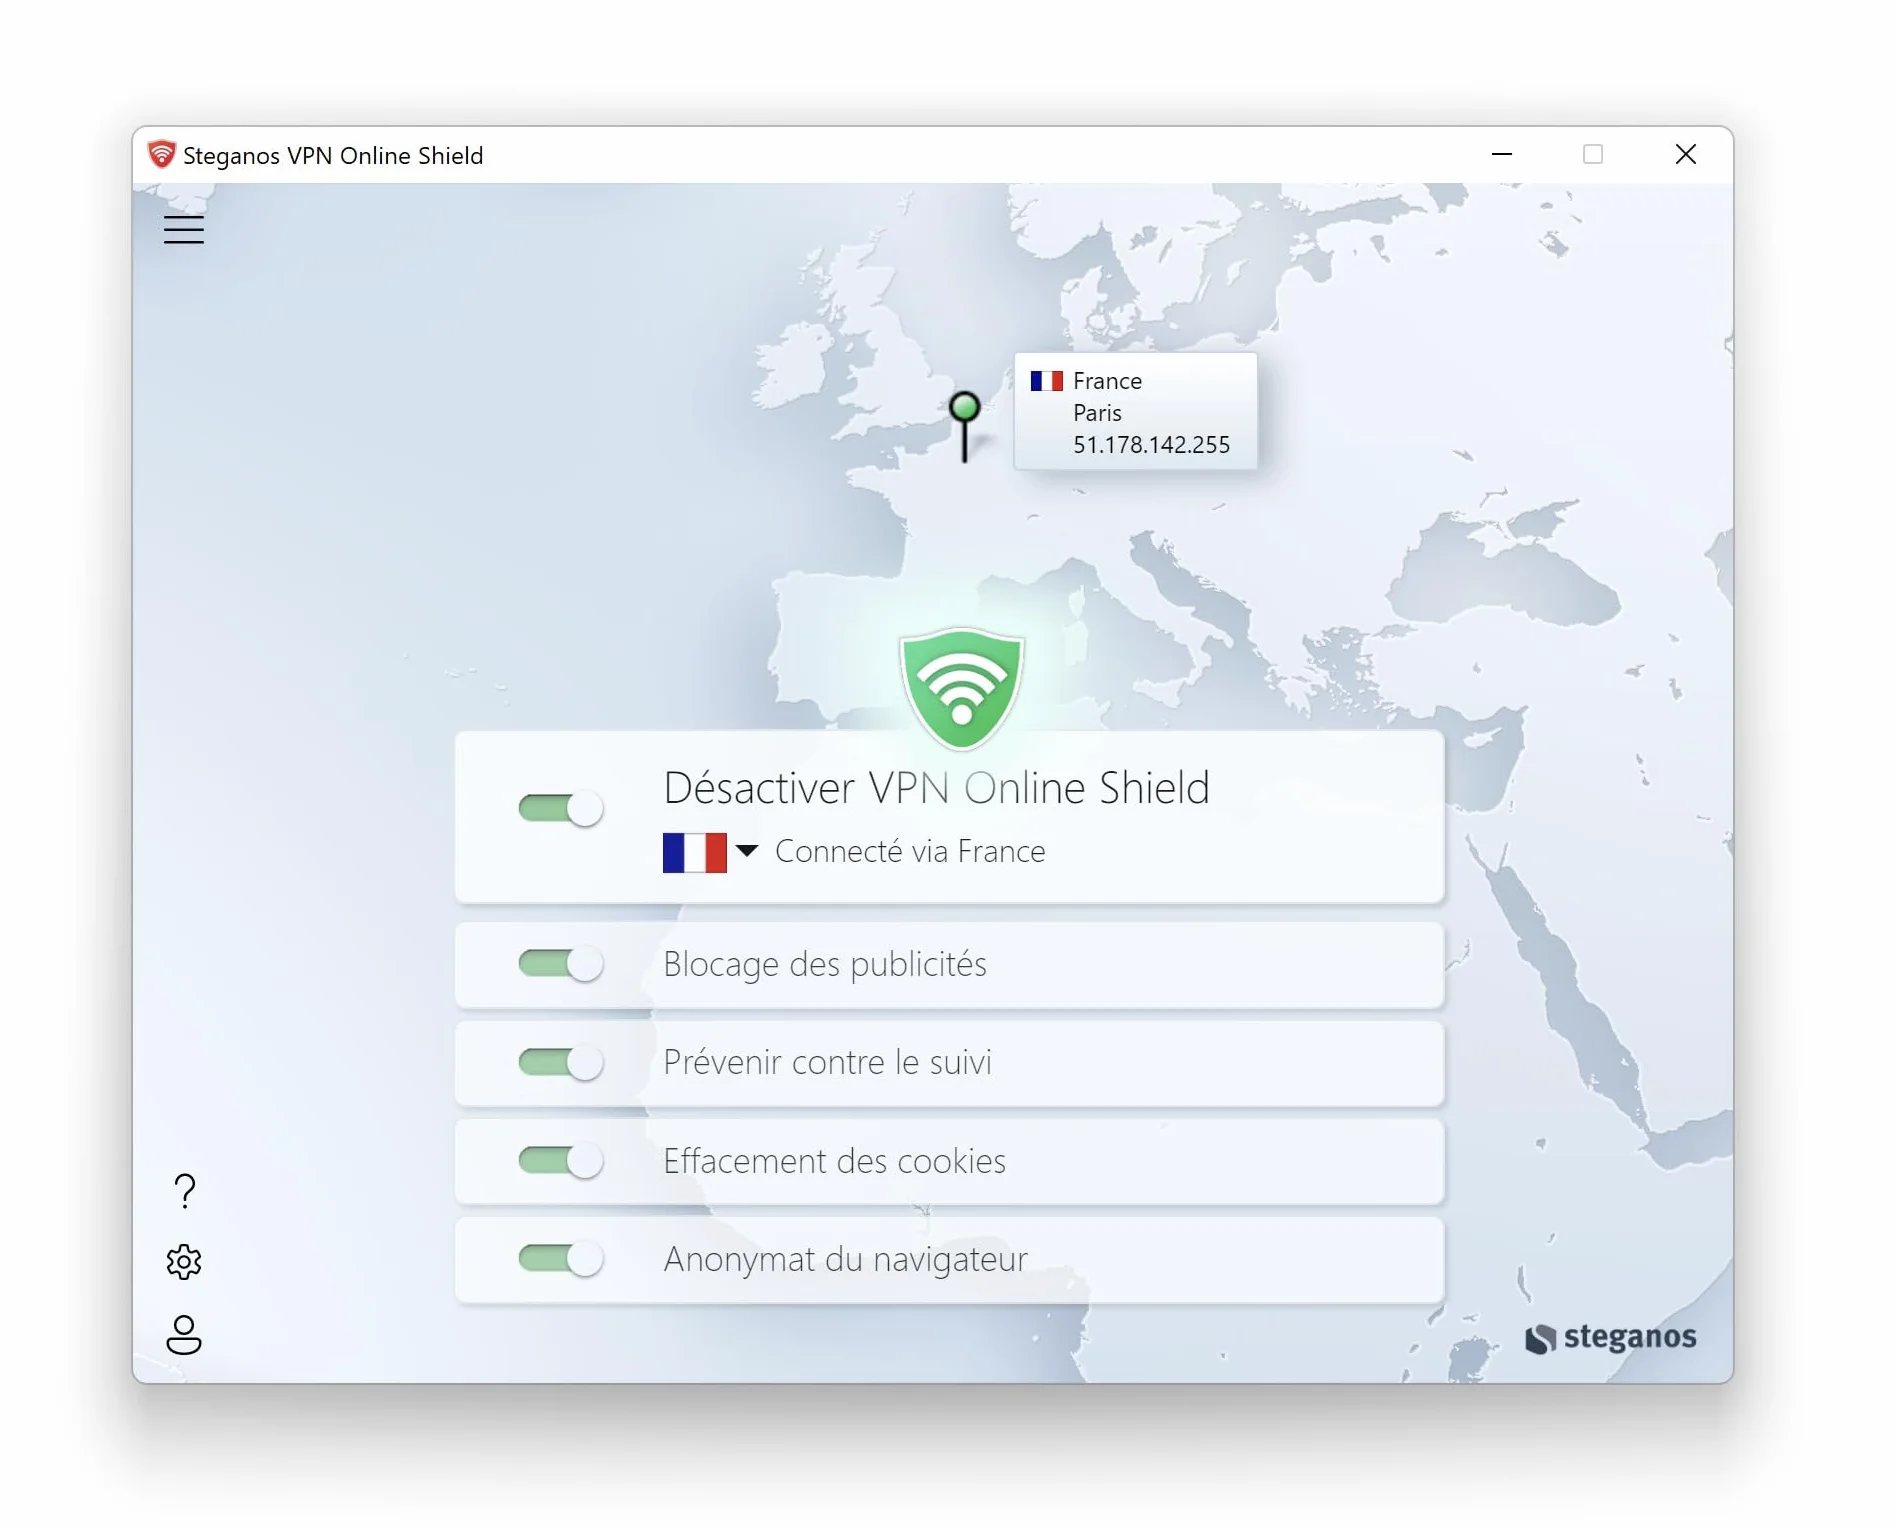Close the Steganos VPN window
Screen dimensions: 1894x1530
(x=1685, y=155)
